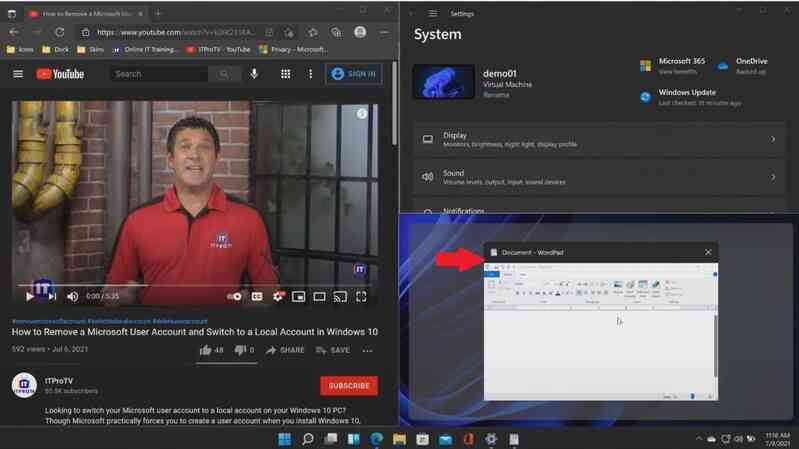
Task: Go back in the Edge browser
Action: 14,32
